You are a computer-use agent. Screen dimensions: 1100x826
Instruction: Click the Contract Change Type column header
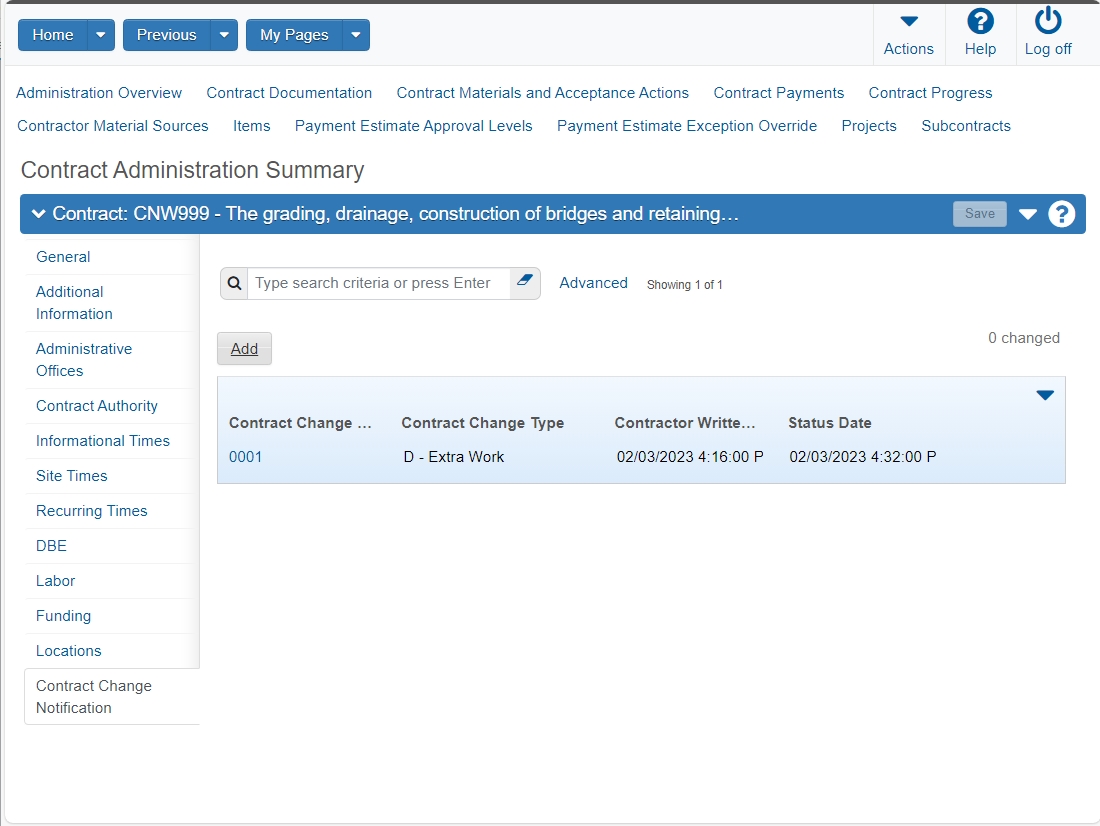[483, 423]
